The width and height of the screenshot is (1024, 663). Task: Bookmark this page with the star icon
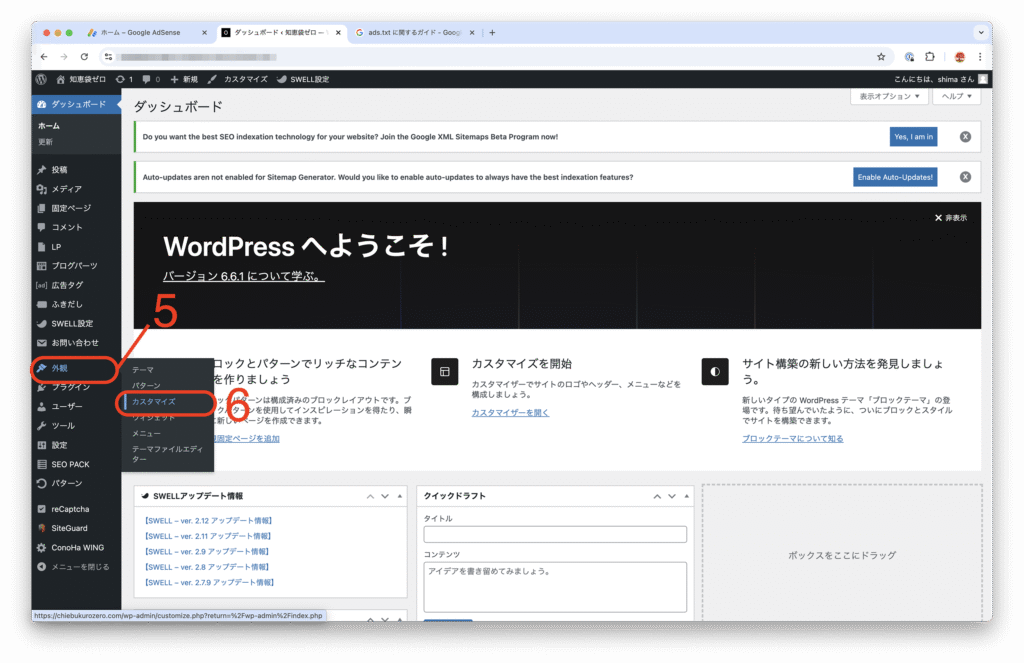(881, 57)
